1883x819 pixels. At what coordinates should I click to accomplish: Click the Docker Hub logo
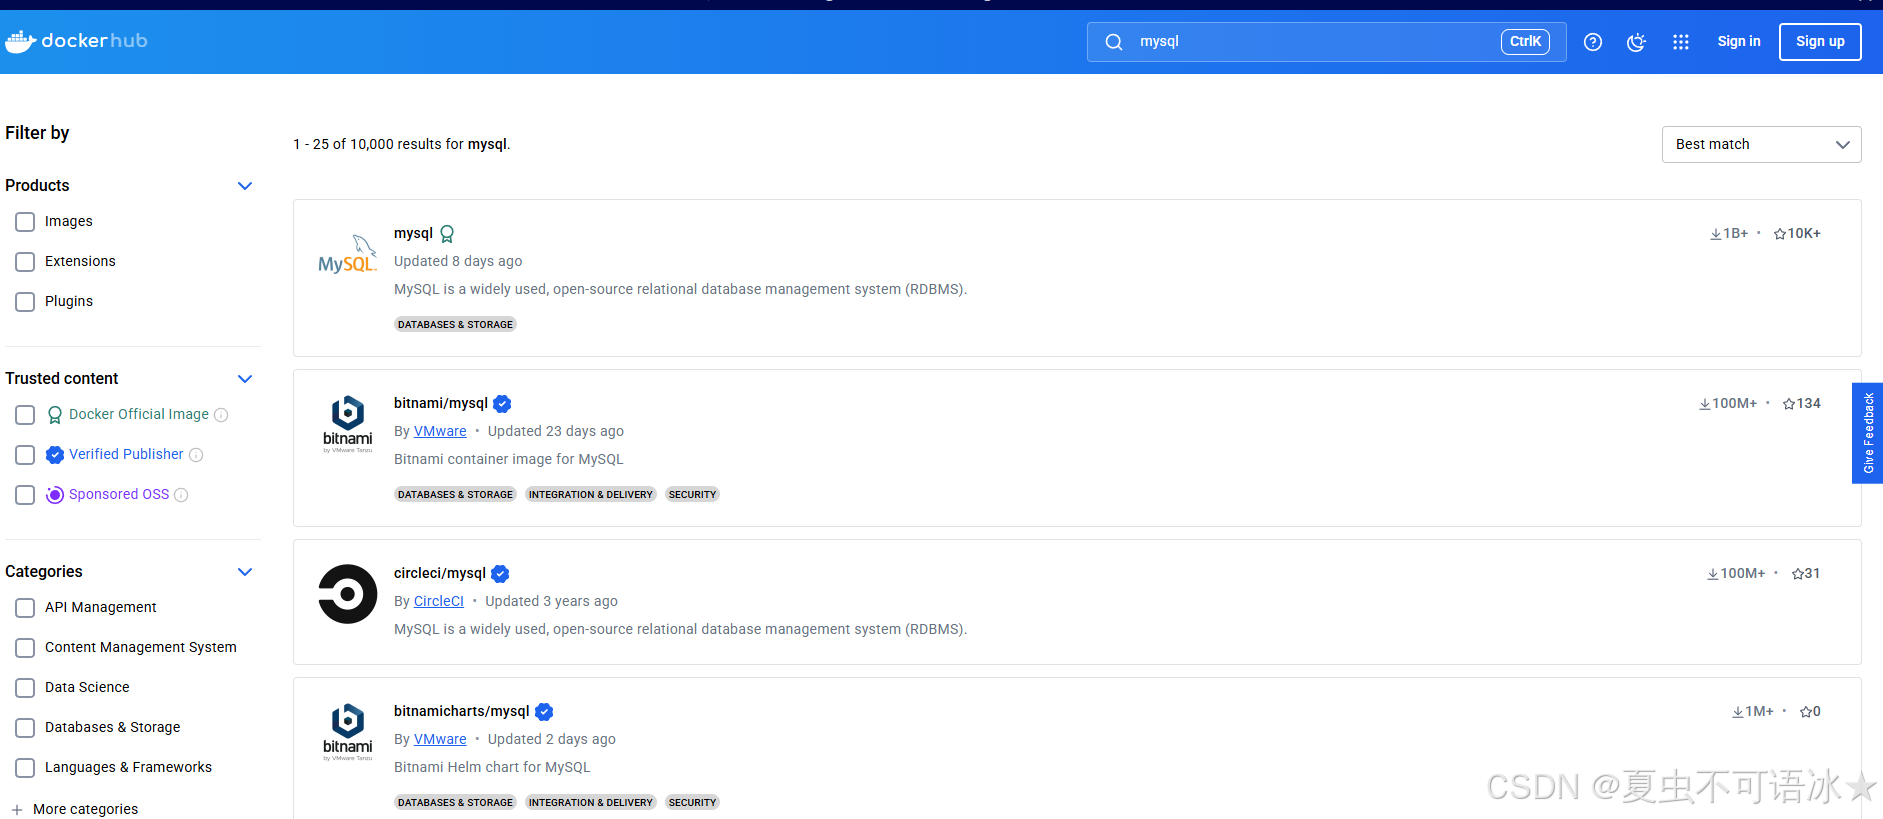coord(76,41)
